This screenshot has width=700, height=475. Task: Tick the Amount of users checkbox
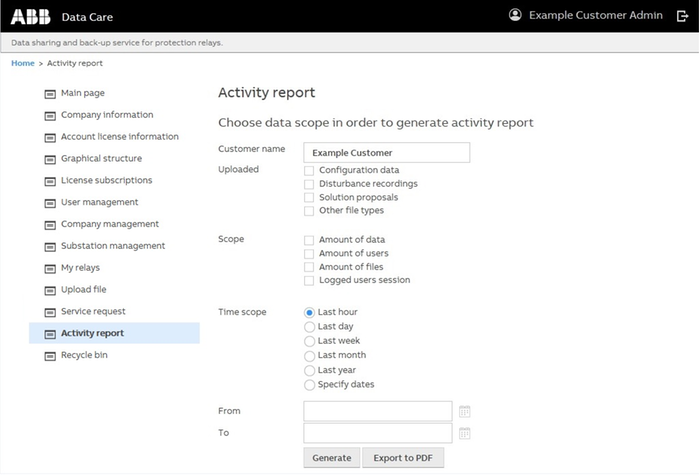click(309, 254)
